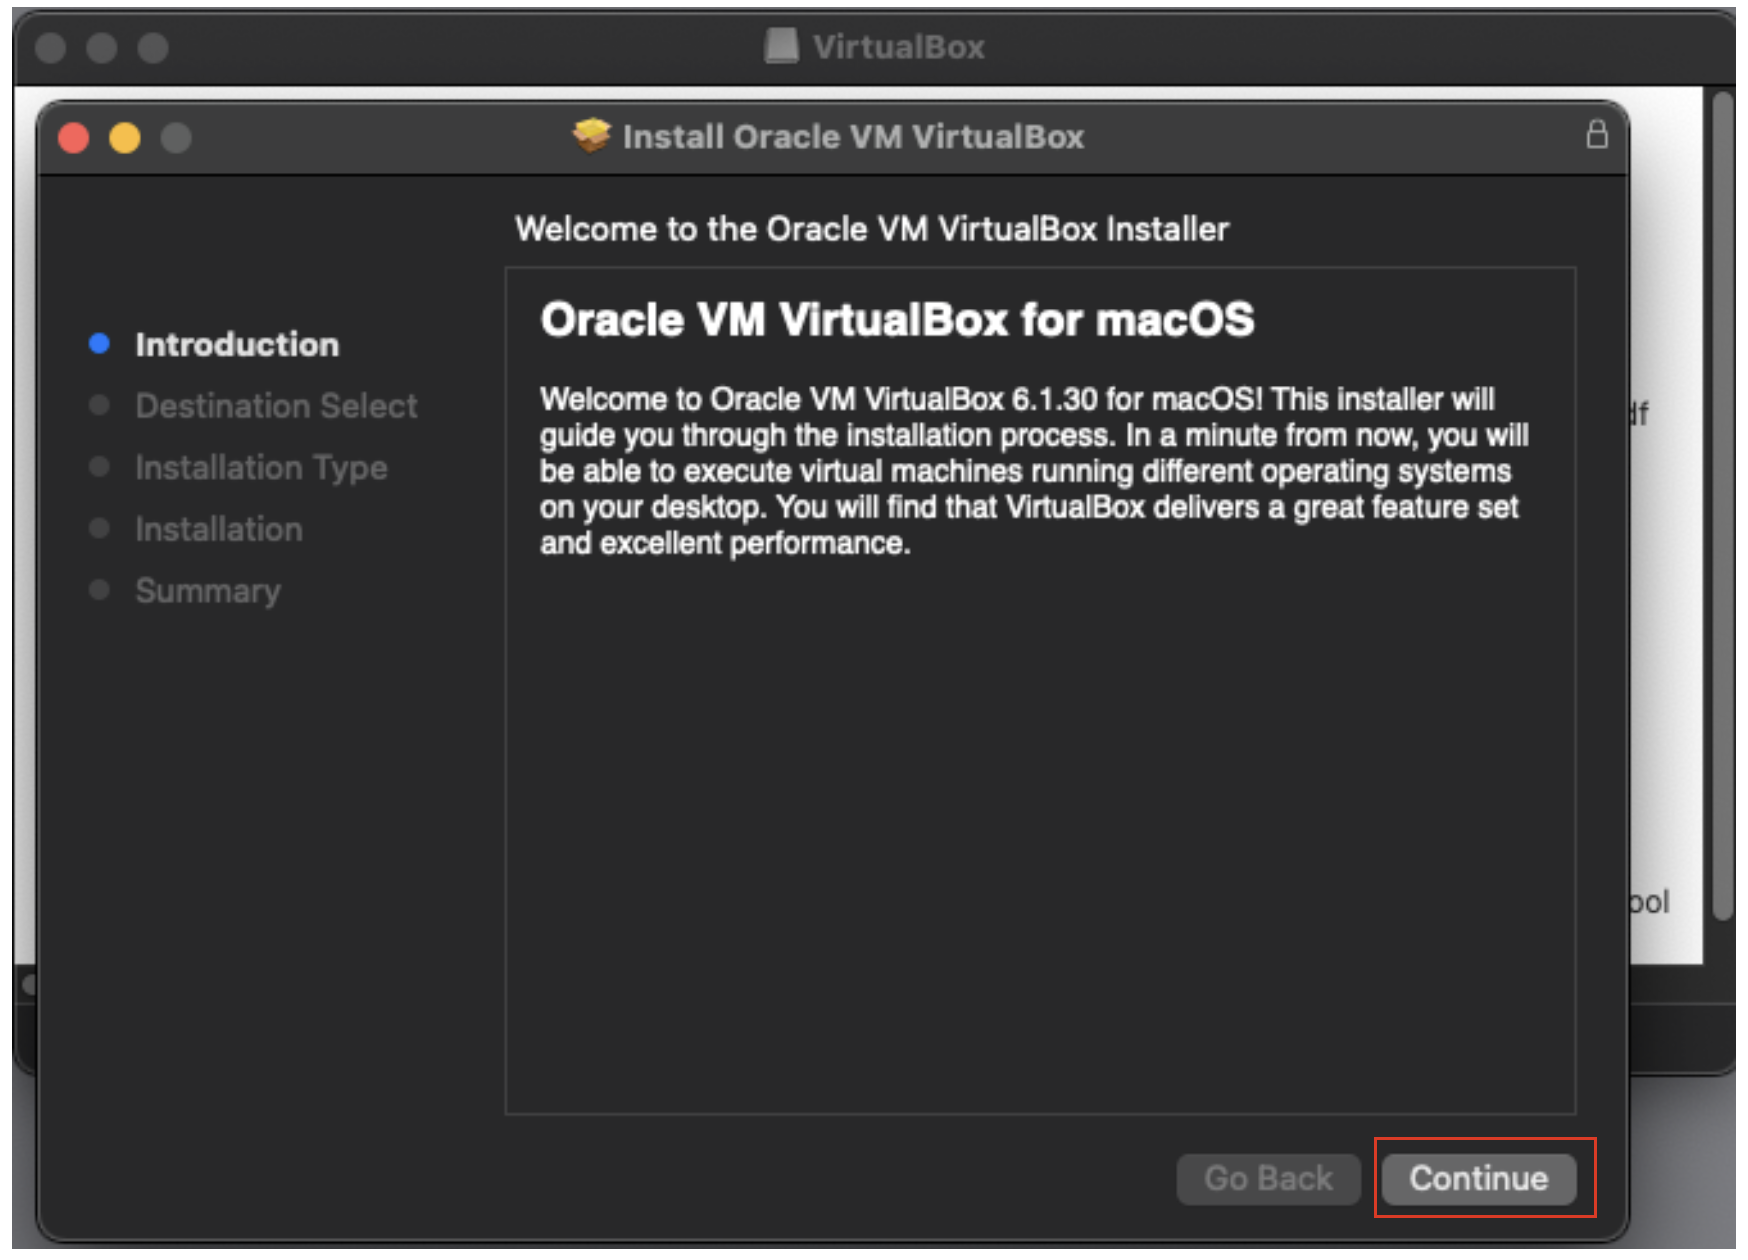The height and width of the screenshot is (1260, 1748).
Task: Click the package icon beside the installer title
Action: pyautogui.click(x=591, y=136)
